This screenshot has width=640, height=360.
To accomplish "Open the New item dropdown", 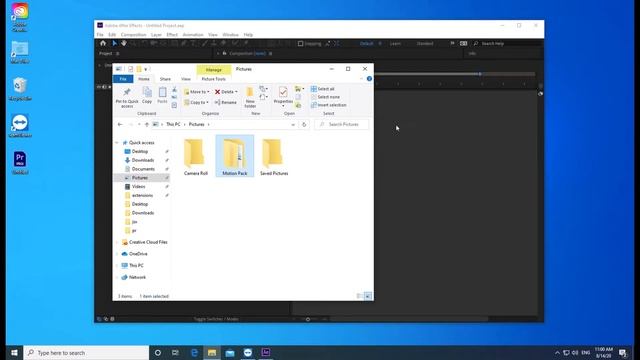I will coord(264,89).
